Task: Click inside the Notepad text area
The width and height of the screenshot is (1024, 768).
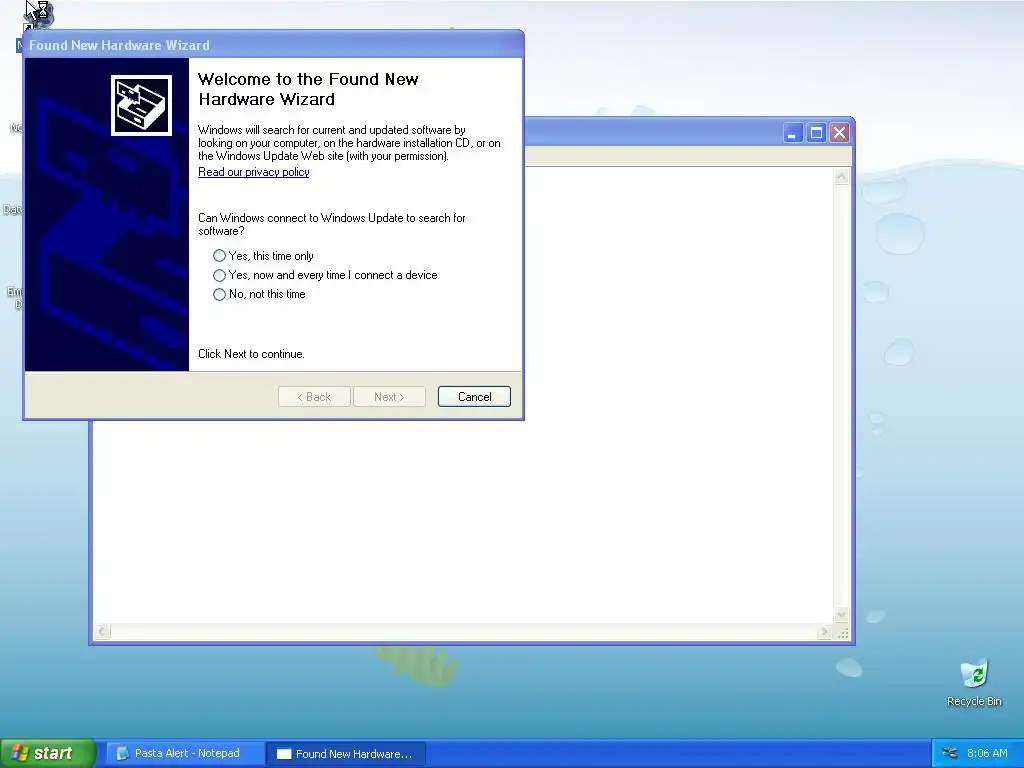Action: 464,522
